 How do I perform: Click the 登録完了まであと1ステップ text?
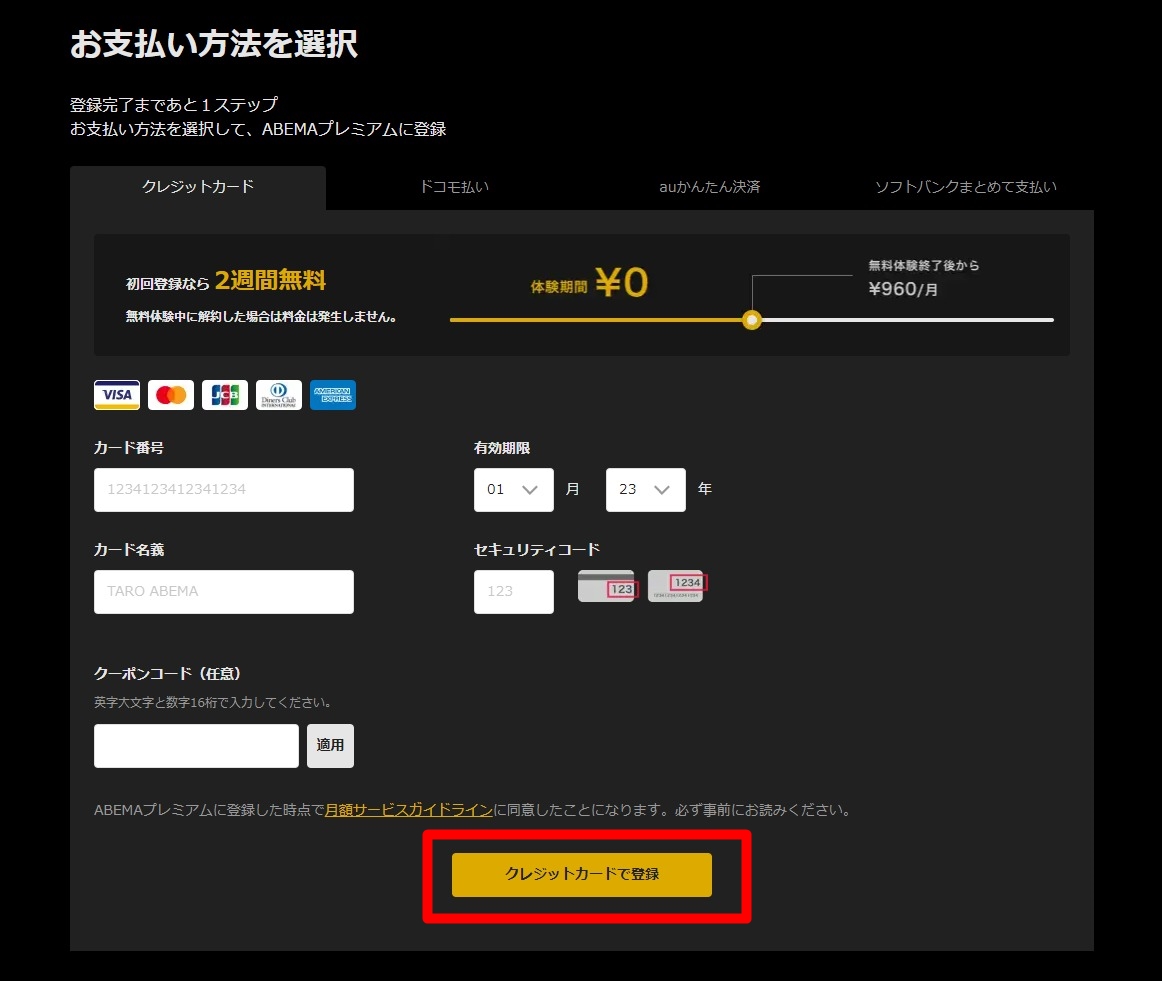click(174, 104)
